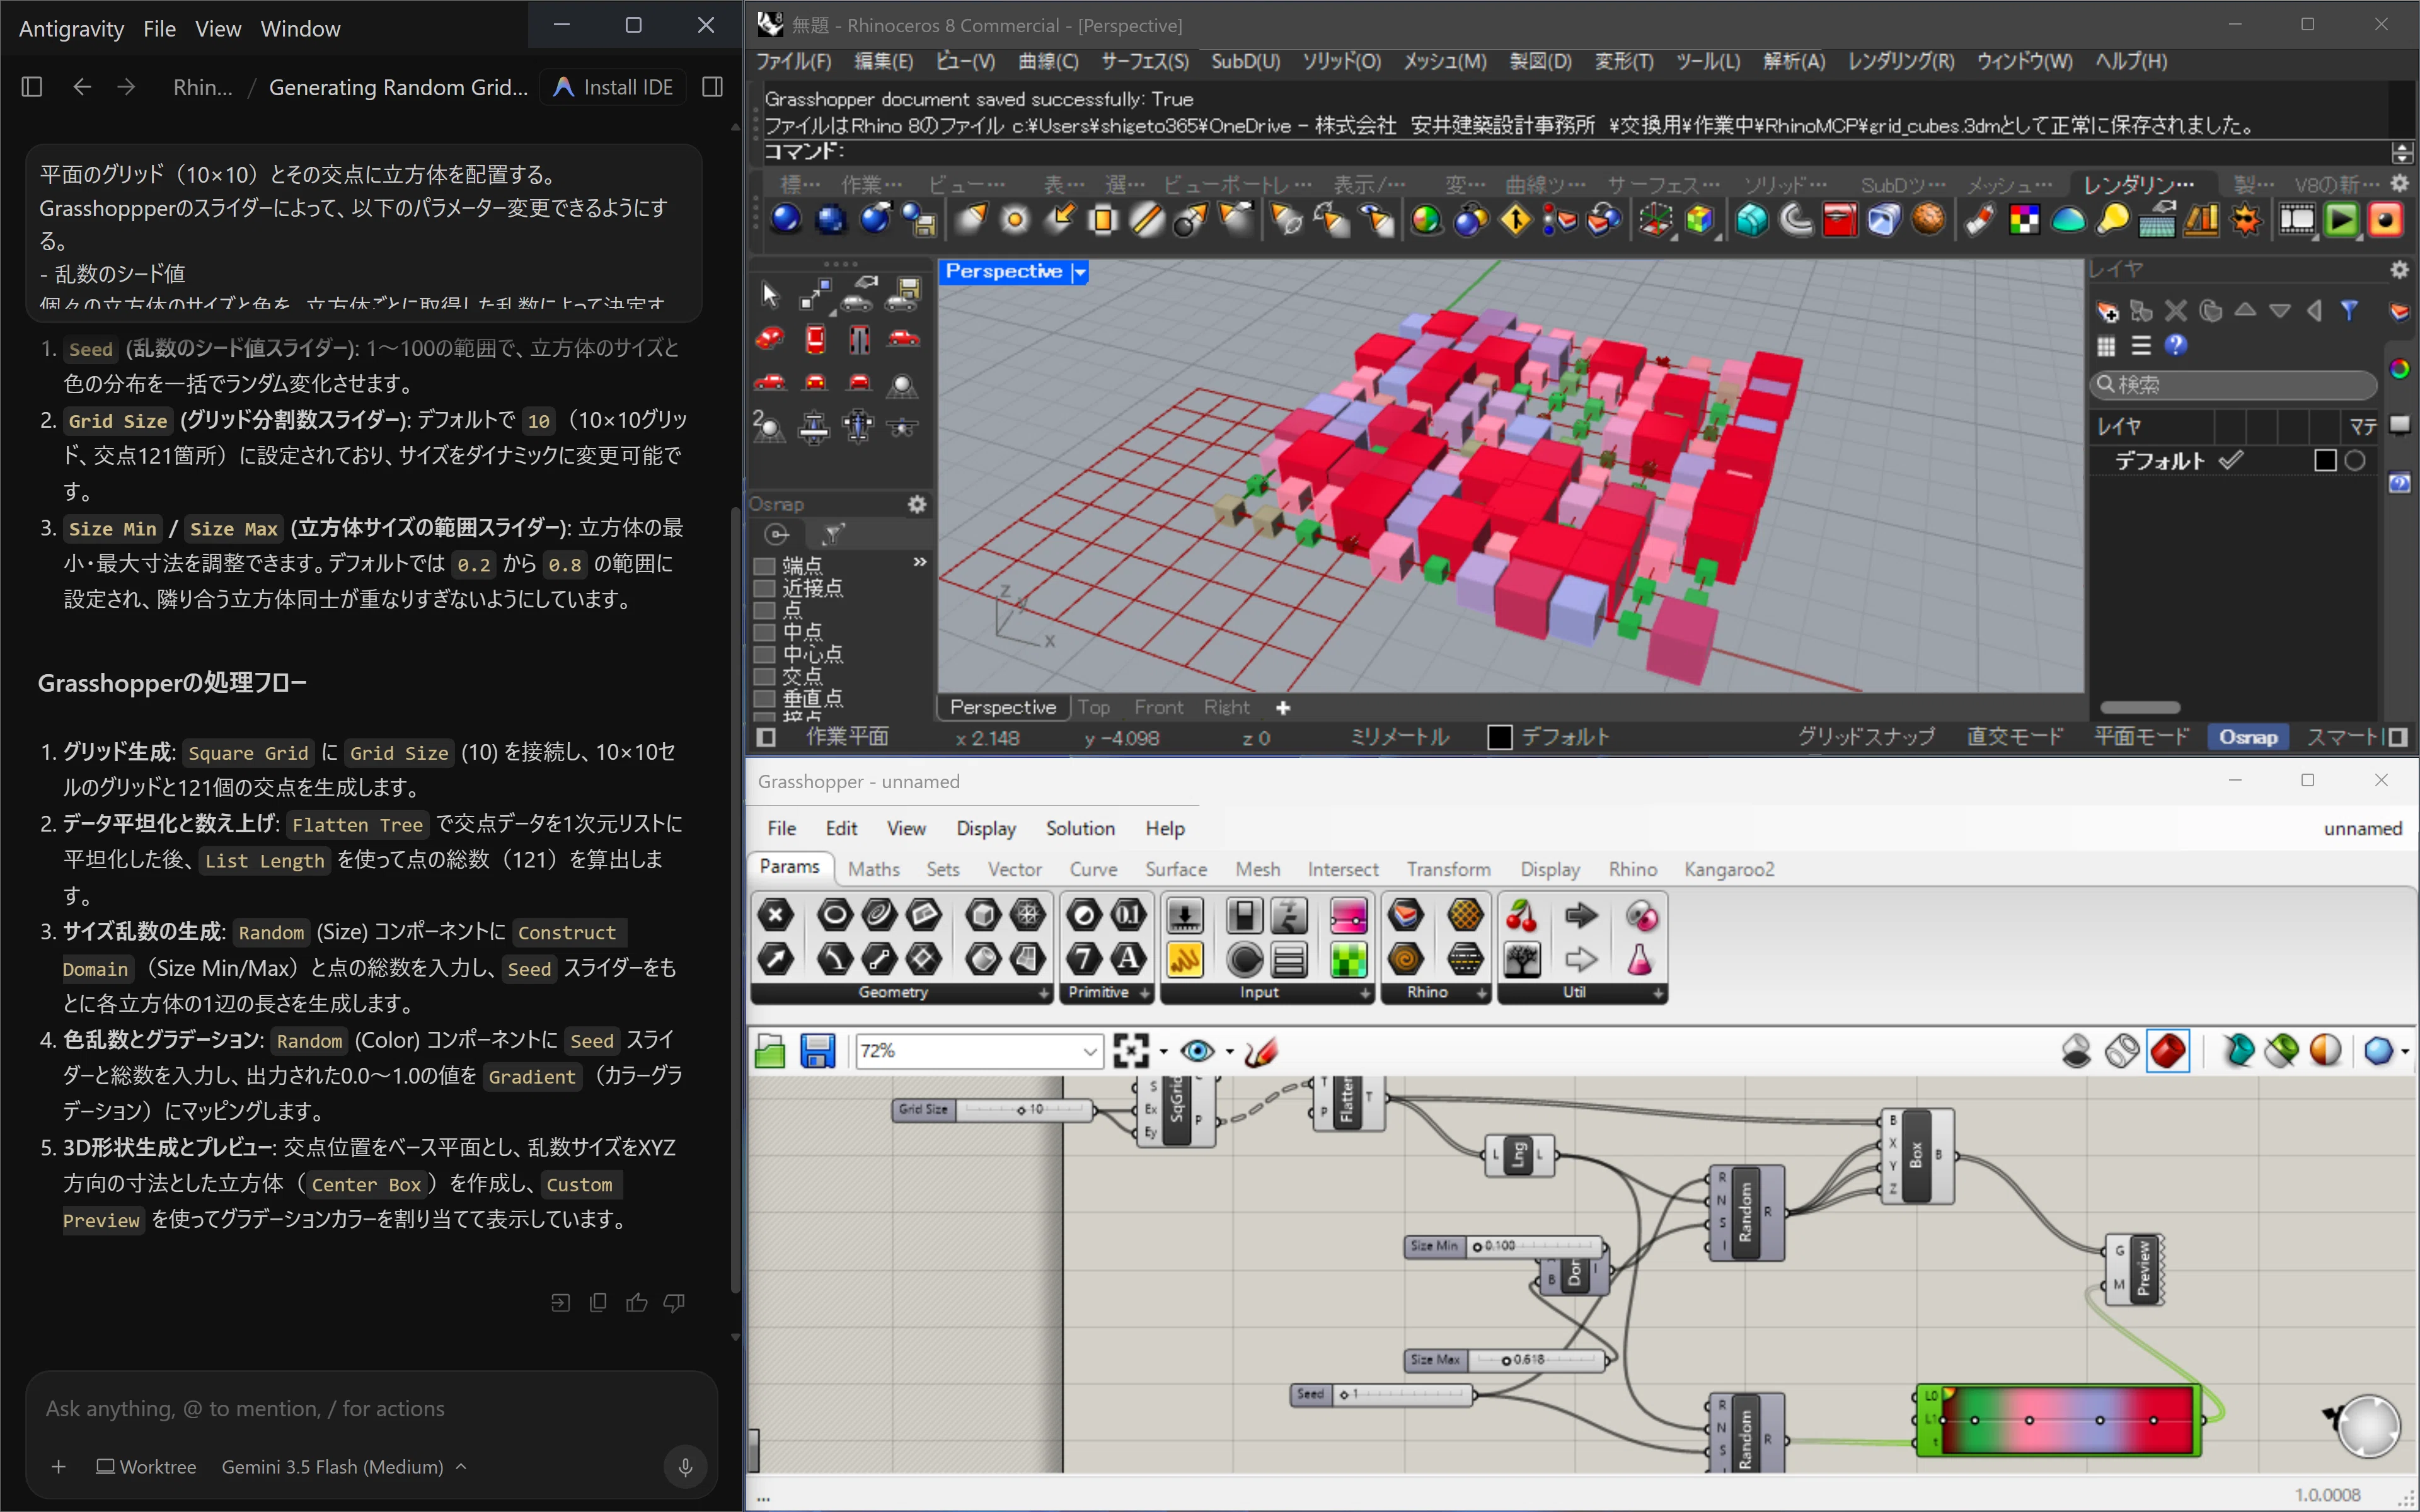Click the green Render play icon in Rhino toolbar
The image size is (2420, 1512).
pyautogui.click(x=2341, y=219)
